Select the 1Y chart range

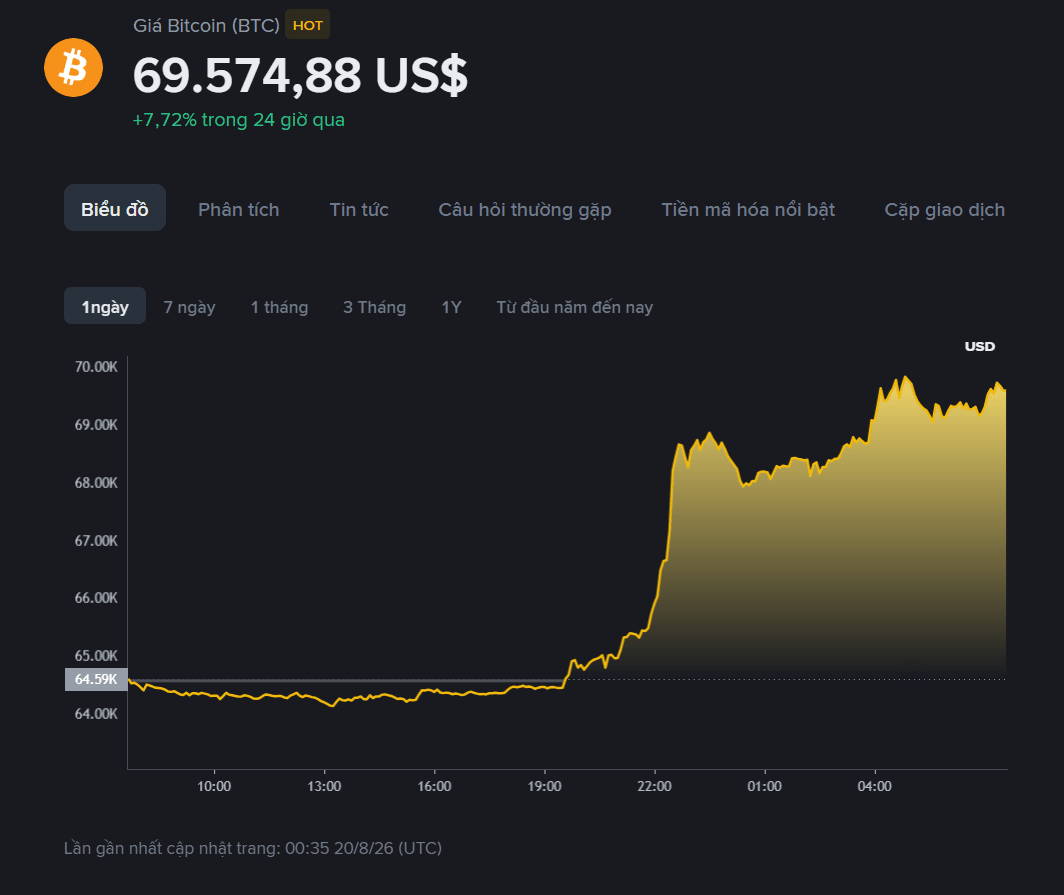pyautogui.click(x=451, y=307)
